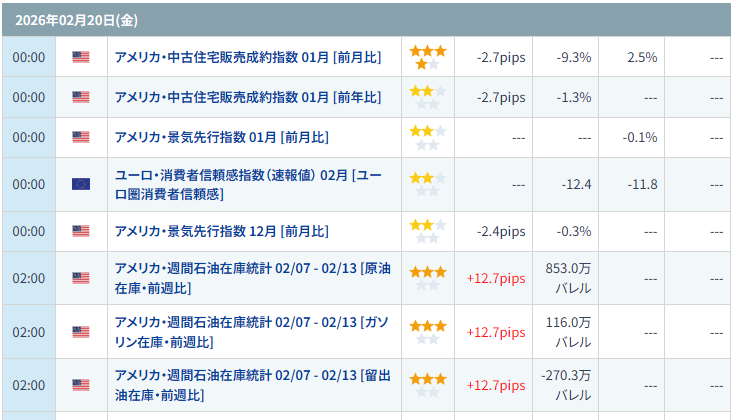The width and height of the screenshot is (737, 420).
Task: Click the star rating in ガソリン在庫 row
Action: click(x=428, y=332)
